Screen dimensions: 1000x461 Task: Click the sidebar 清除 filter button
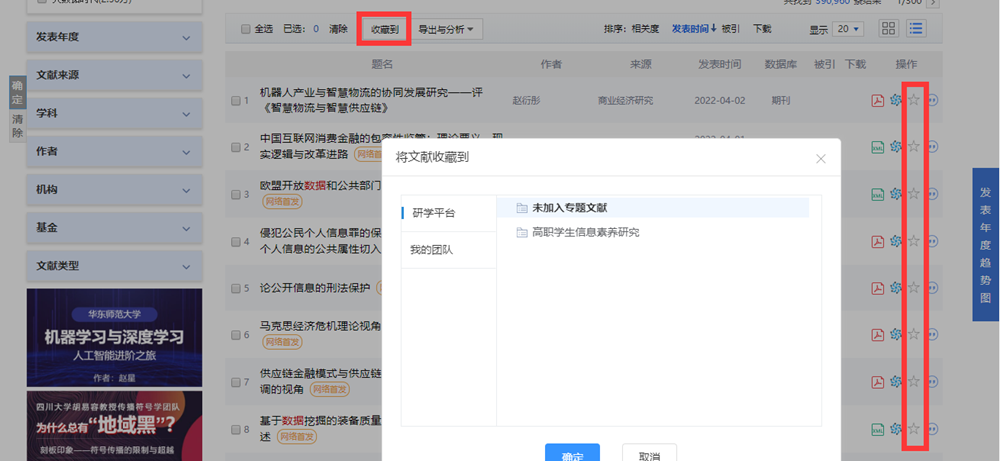tap(18, 126)
